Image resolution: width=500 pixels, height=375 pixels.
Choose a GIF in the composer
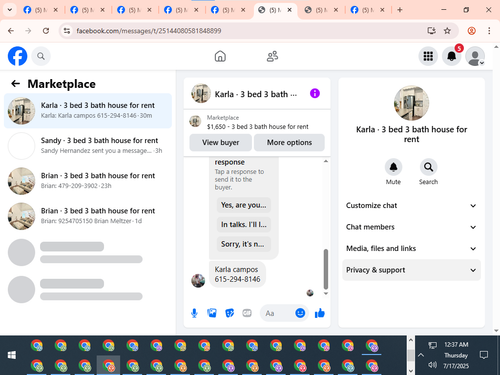click(247, 313)
